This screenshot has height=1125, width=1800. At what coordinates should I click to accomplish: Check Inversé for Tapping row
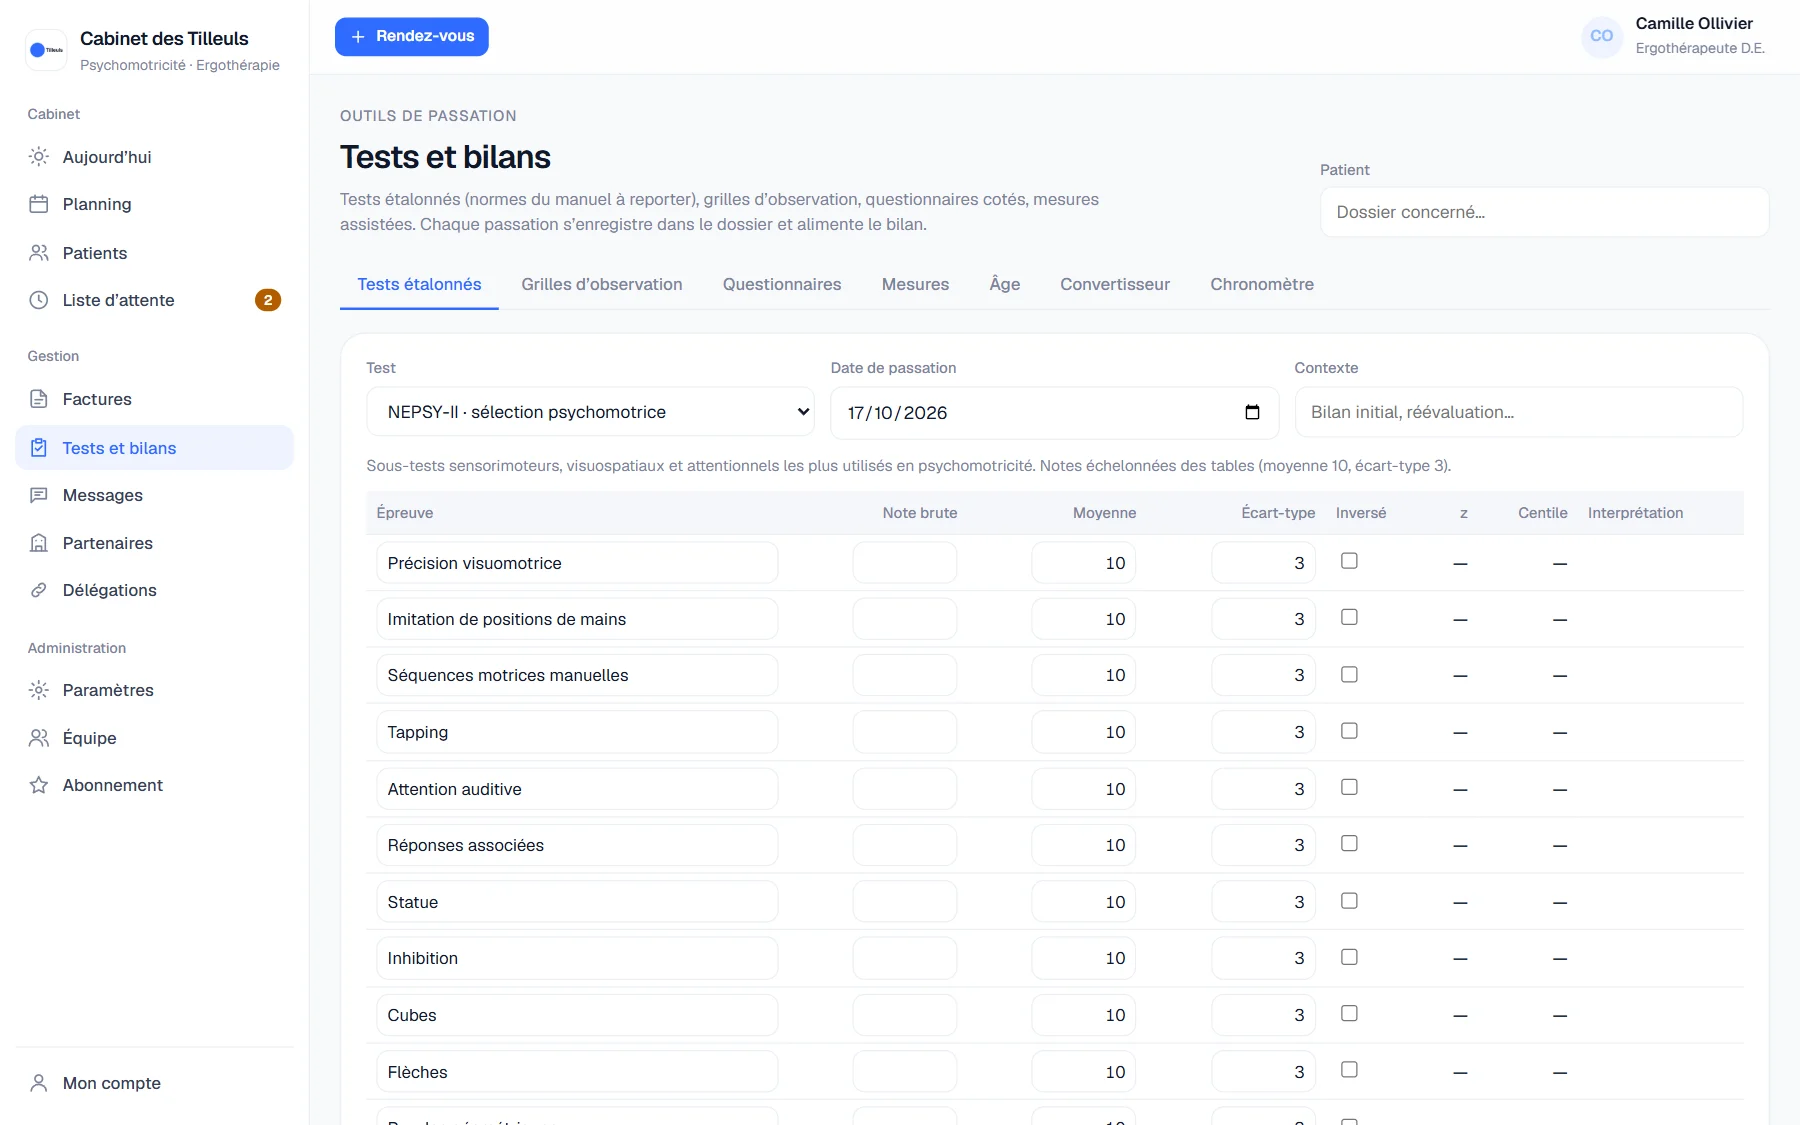[x=1349, y=731]
